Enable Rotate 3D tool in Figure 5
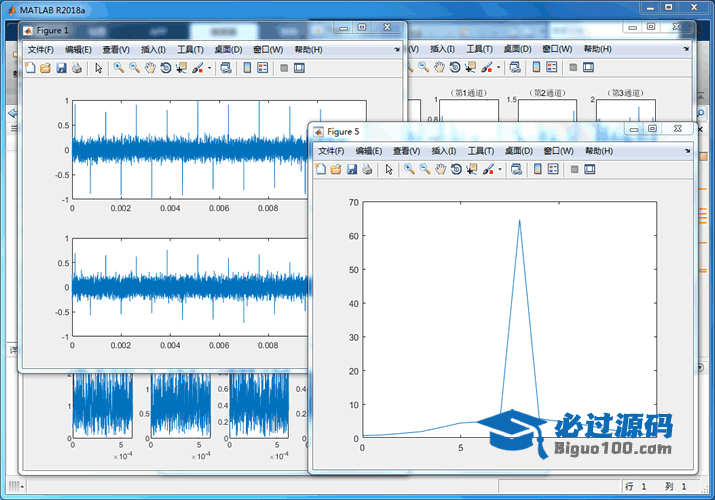The width and height of the screenshot is (715, 500). pos(456,170)
